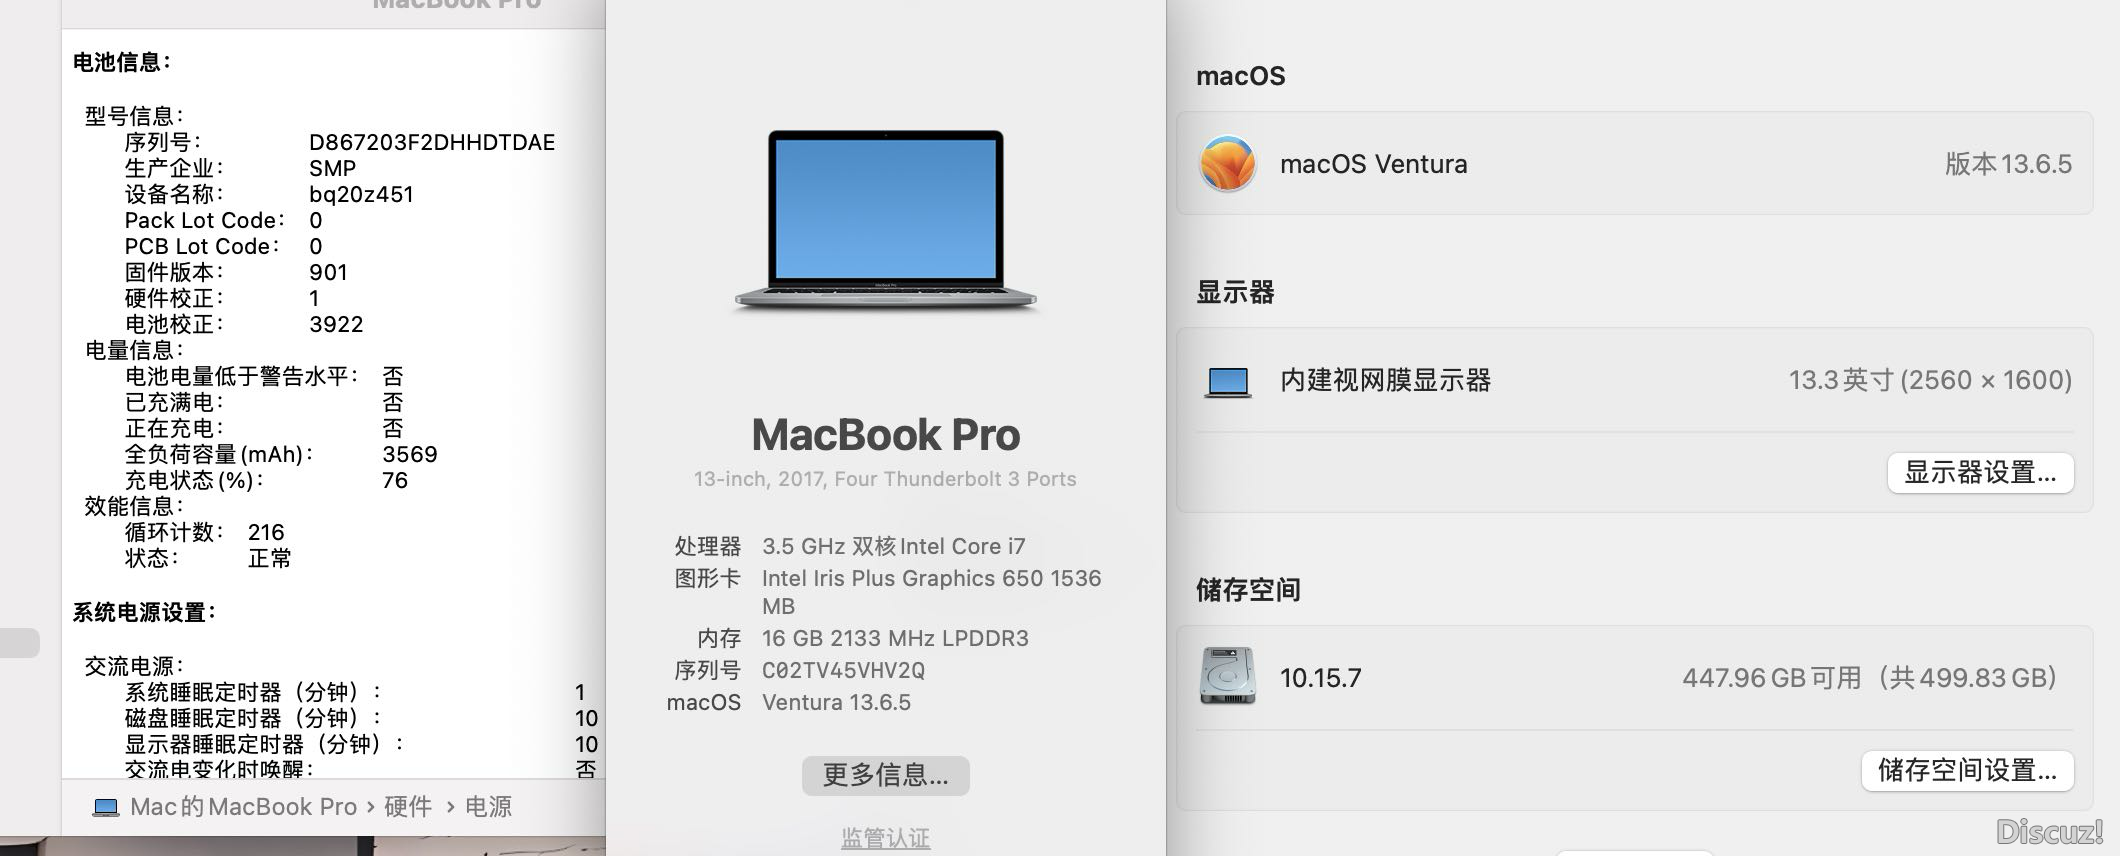Image resolution: width=2120 pixels, height=856 pixels.
Task: Click the 电池校正 value 3922
Action: 336,324
